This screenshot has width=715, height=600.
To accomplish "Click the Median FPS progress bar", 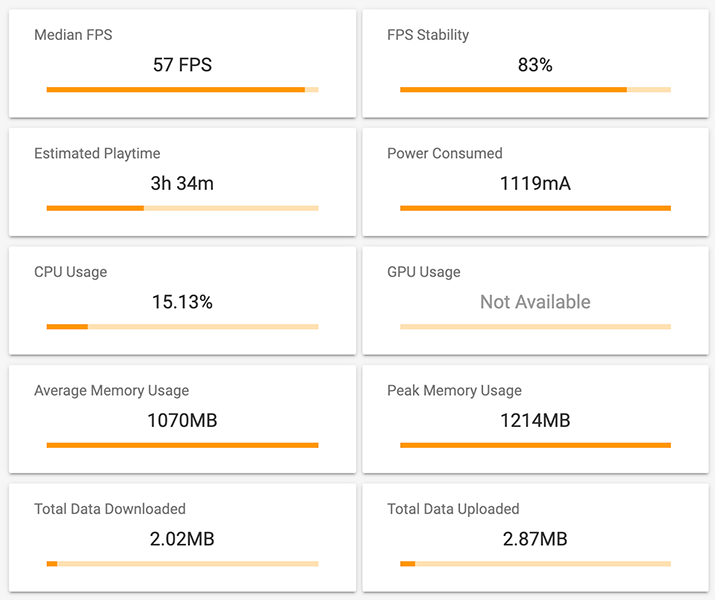I will point(182,90).
